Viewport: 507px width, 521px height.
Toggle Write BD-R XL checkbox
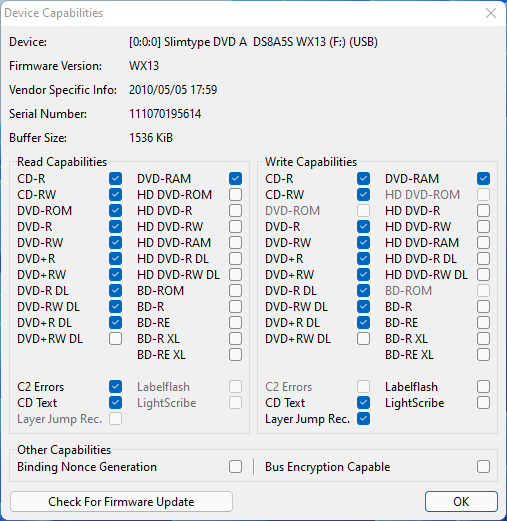[x=483, y=338]
